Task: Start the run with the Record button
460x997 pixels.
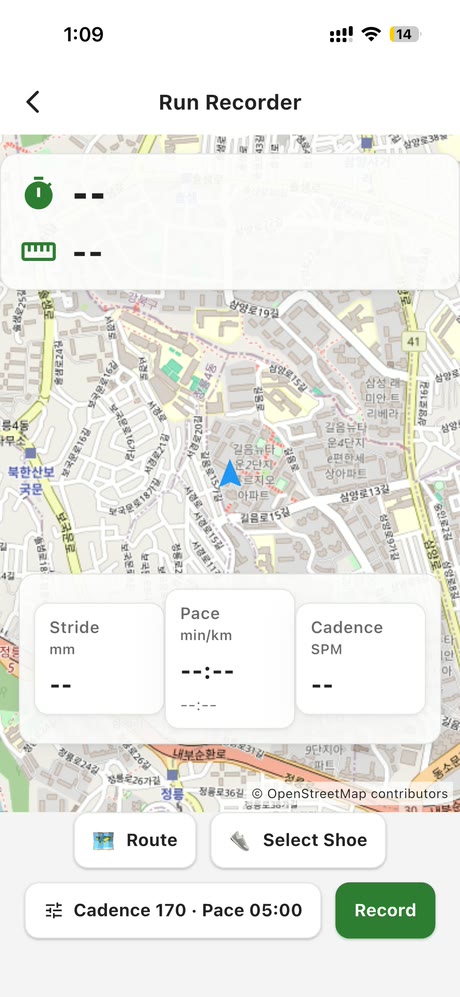Action: pos(385,910)
